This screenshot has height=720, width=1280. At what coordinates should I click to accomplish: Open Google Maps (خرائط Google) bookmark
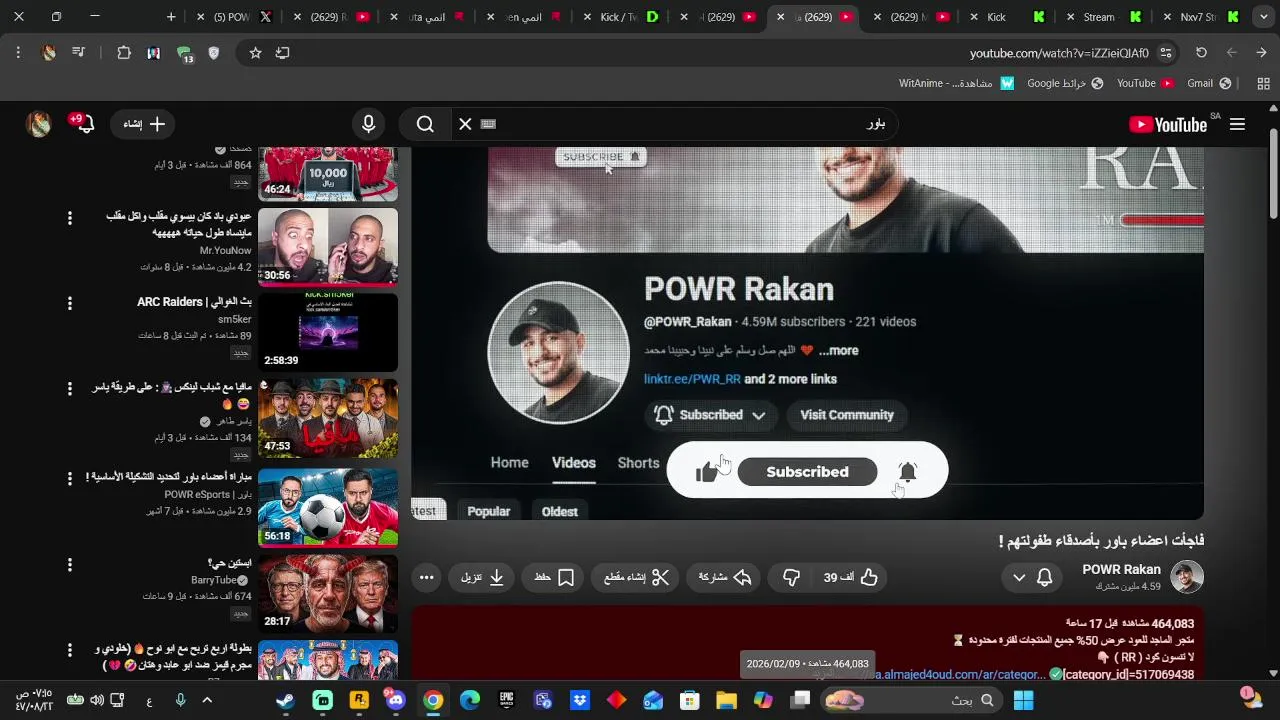click(1065, 83)
